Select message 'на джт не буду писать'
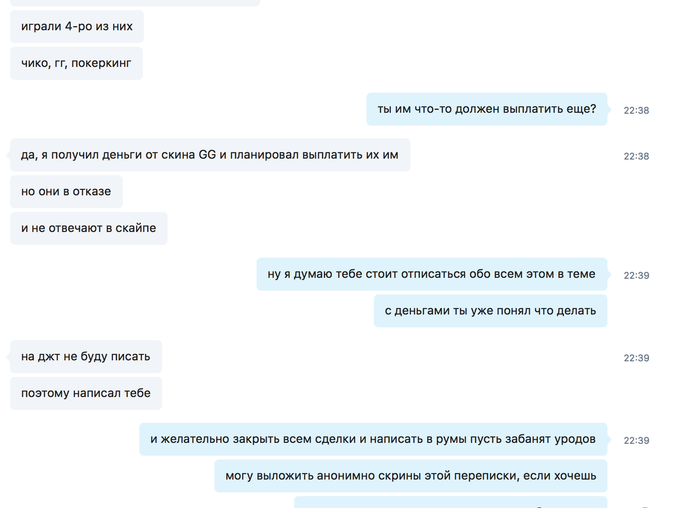700x508 pixels. [x=86, y=357]
